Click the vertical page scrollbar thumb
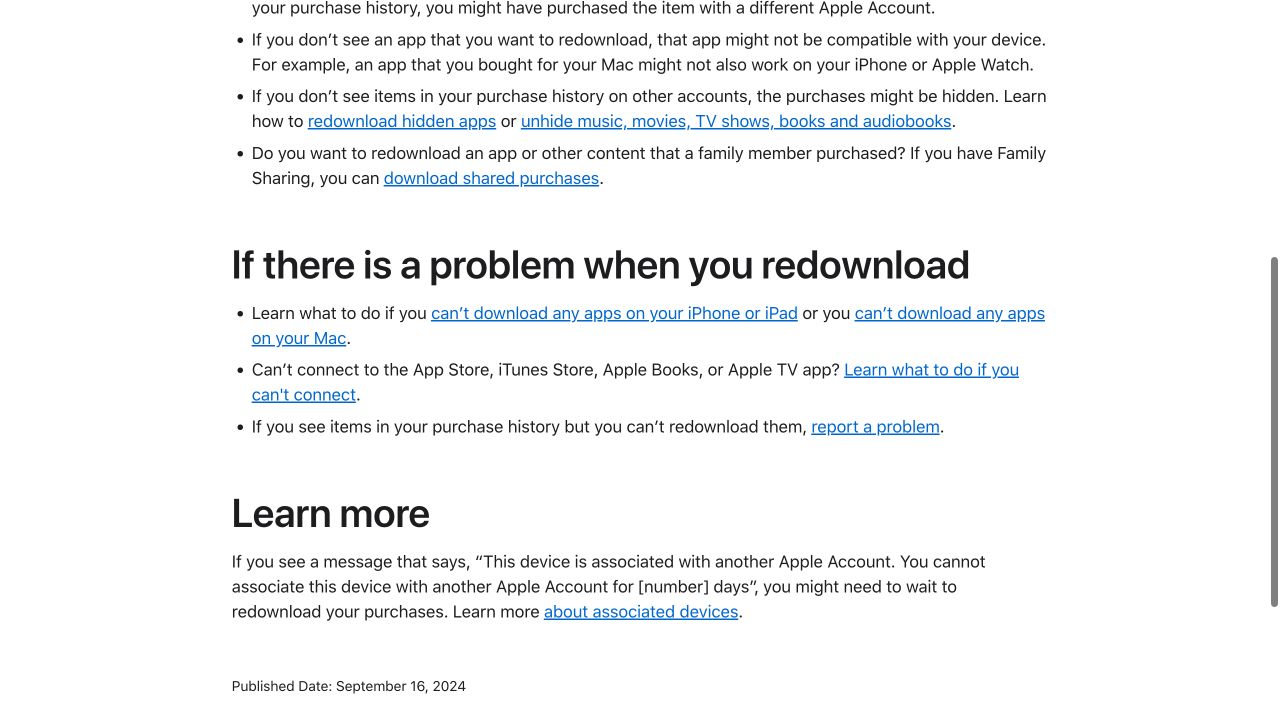This screenshot has width=1280, height=720. point(1274,432)
